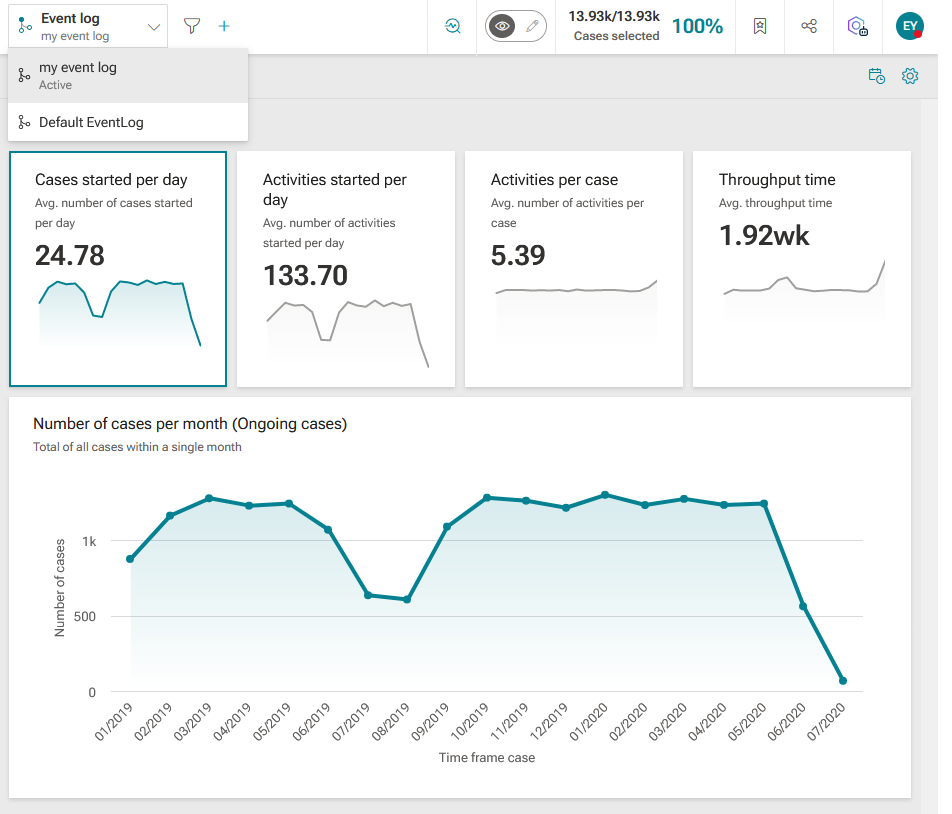Select Activities per case card

574,269
